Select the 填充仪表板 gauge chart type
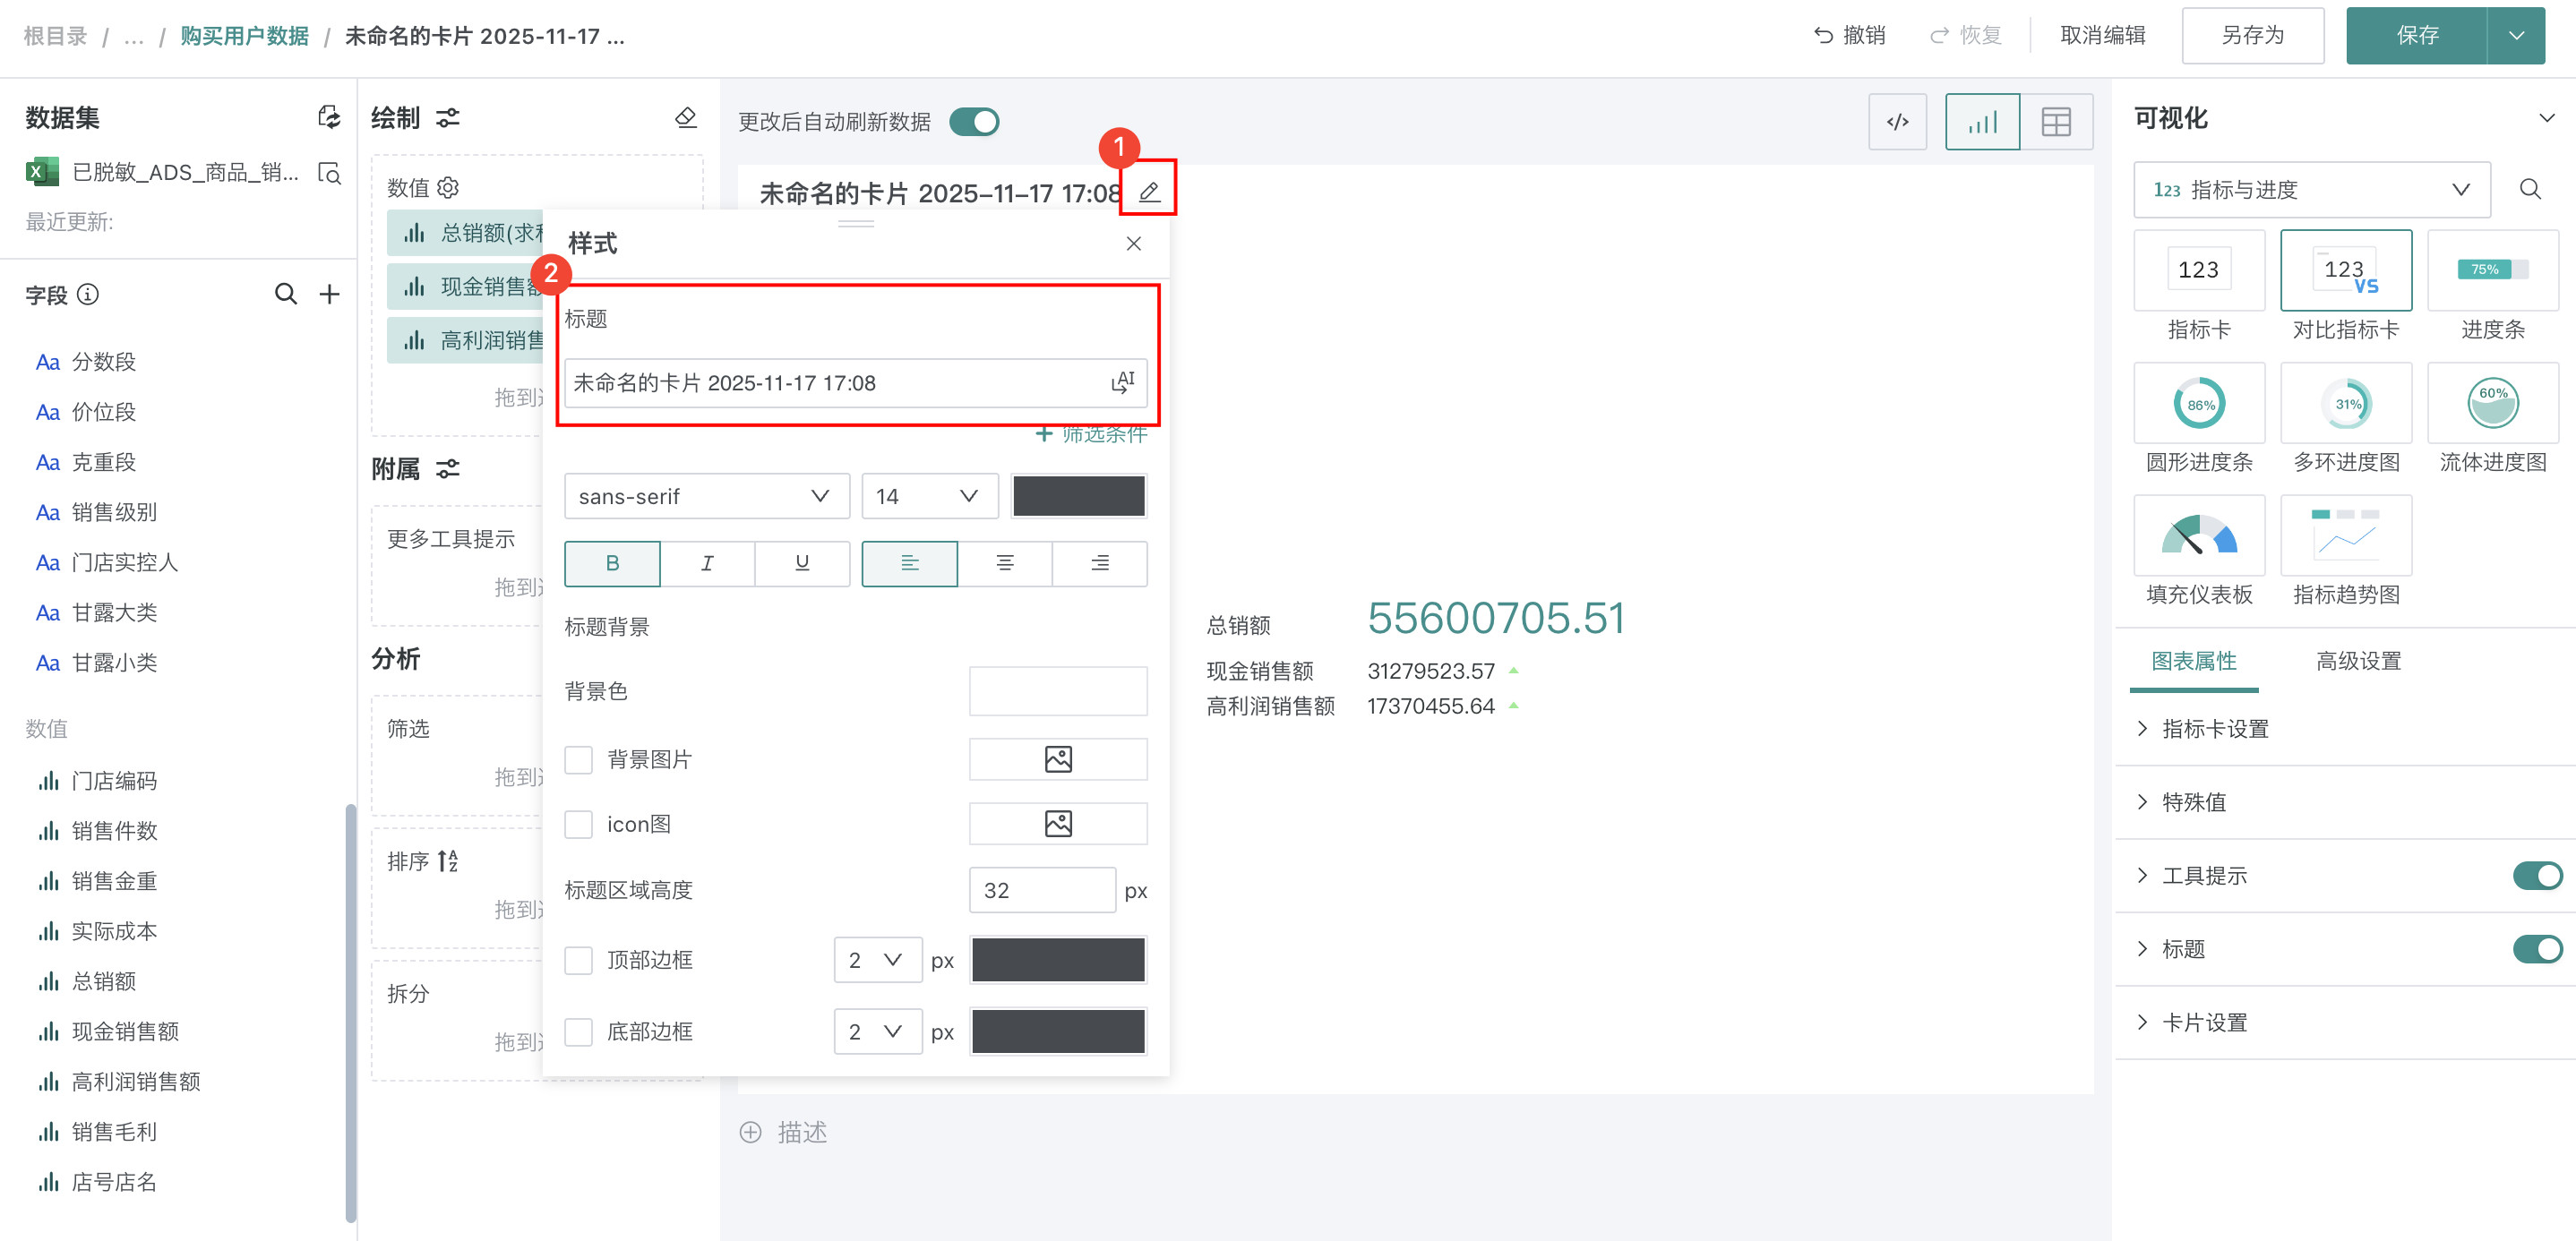Image resolution: width=2576 pixels, height=1241 pixels. tap(2198, 536)
